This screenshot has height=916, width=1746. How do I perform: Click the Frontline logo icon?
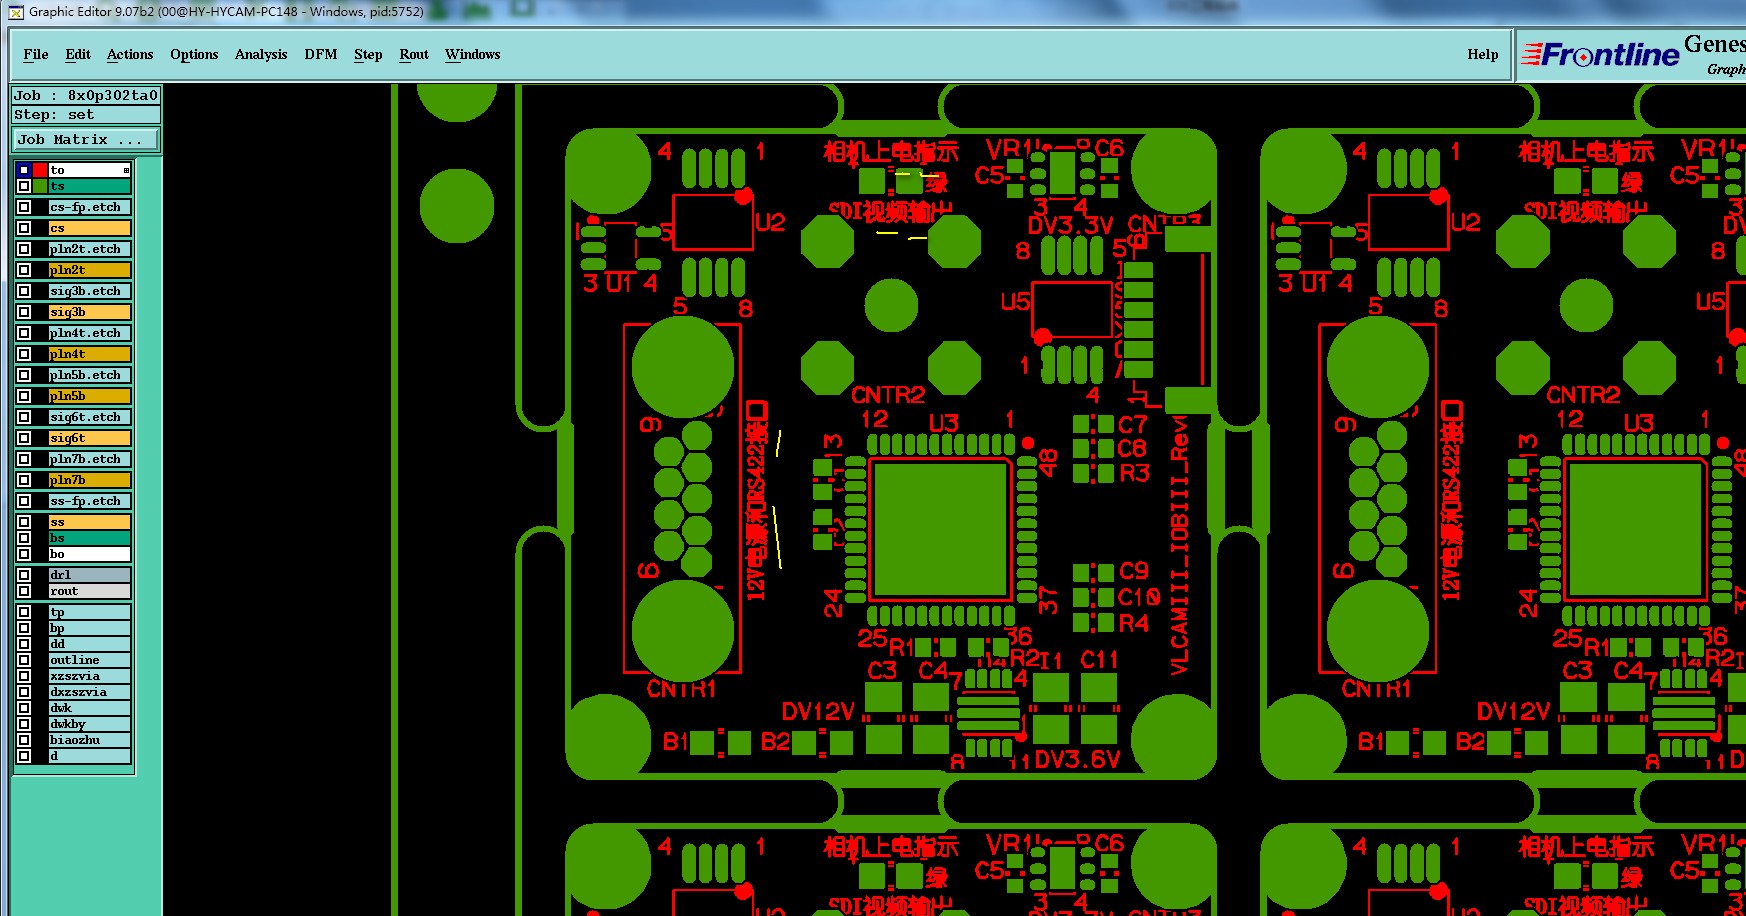click(1599, 55)
